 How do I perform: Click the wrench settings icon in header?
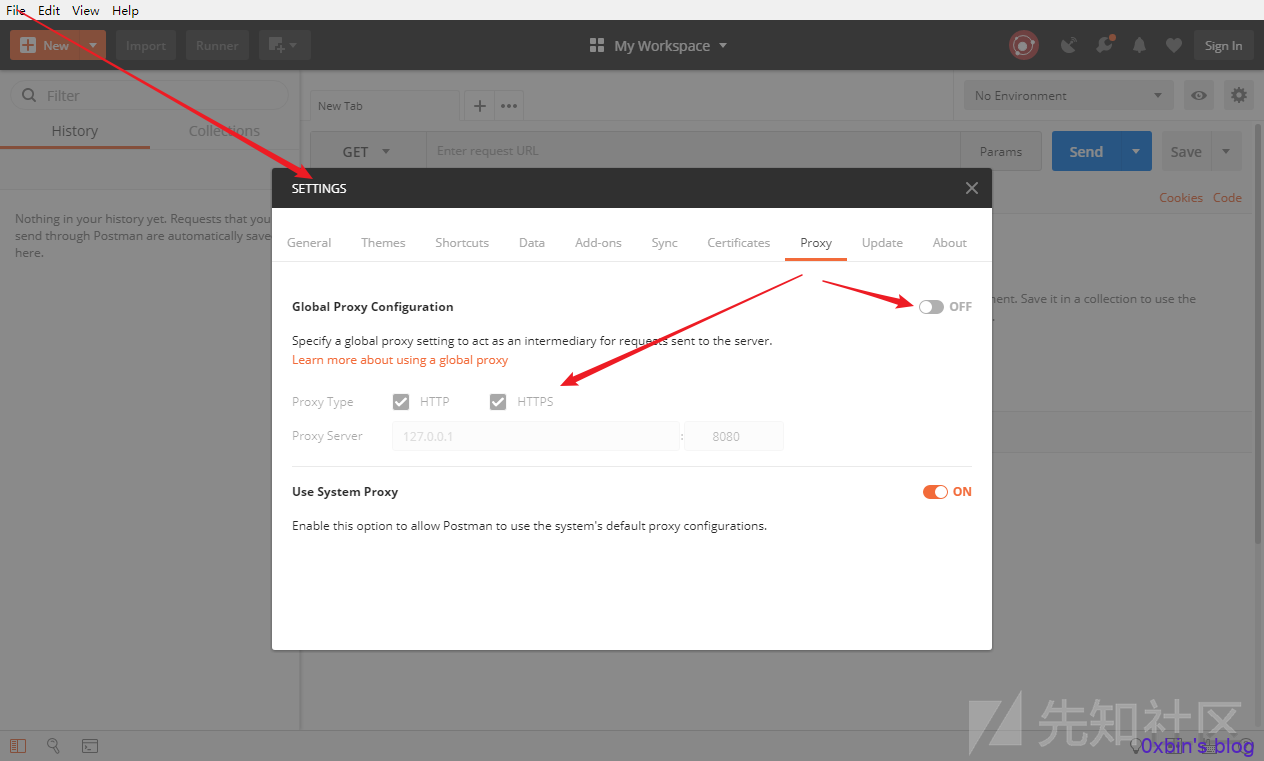(x=1105, y=45)
